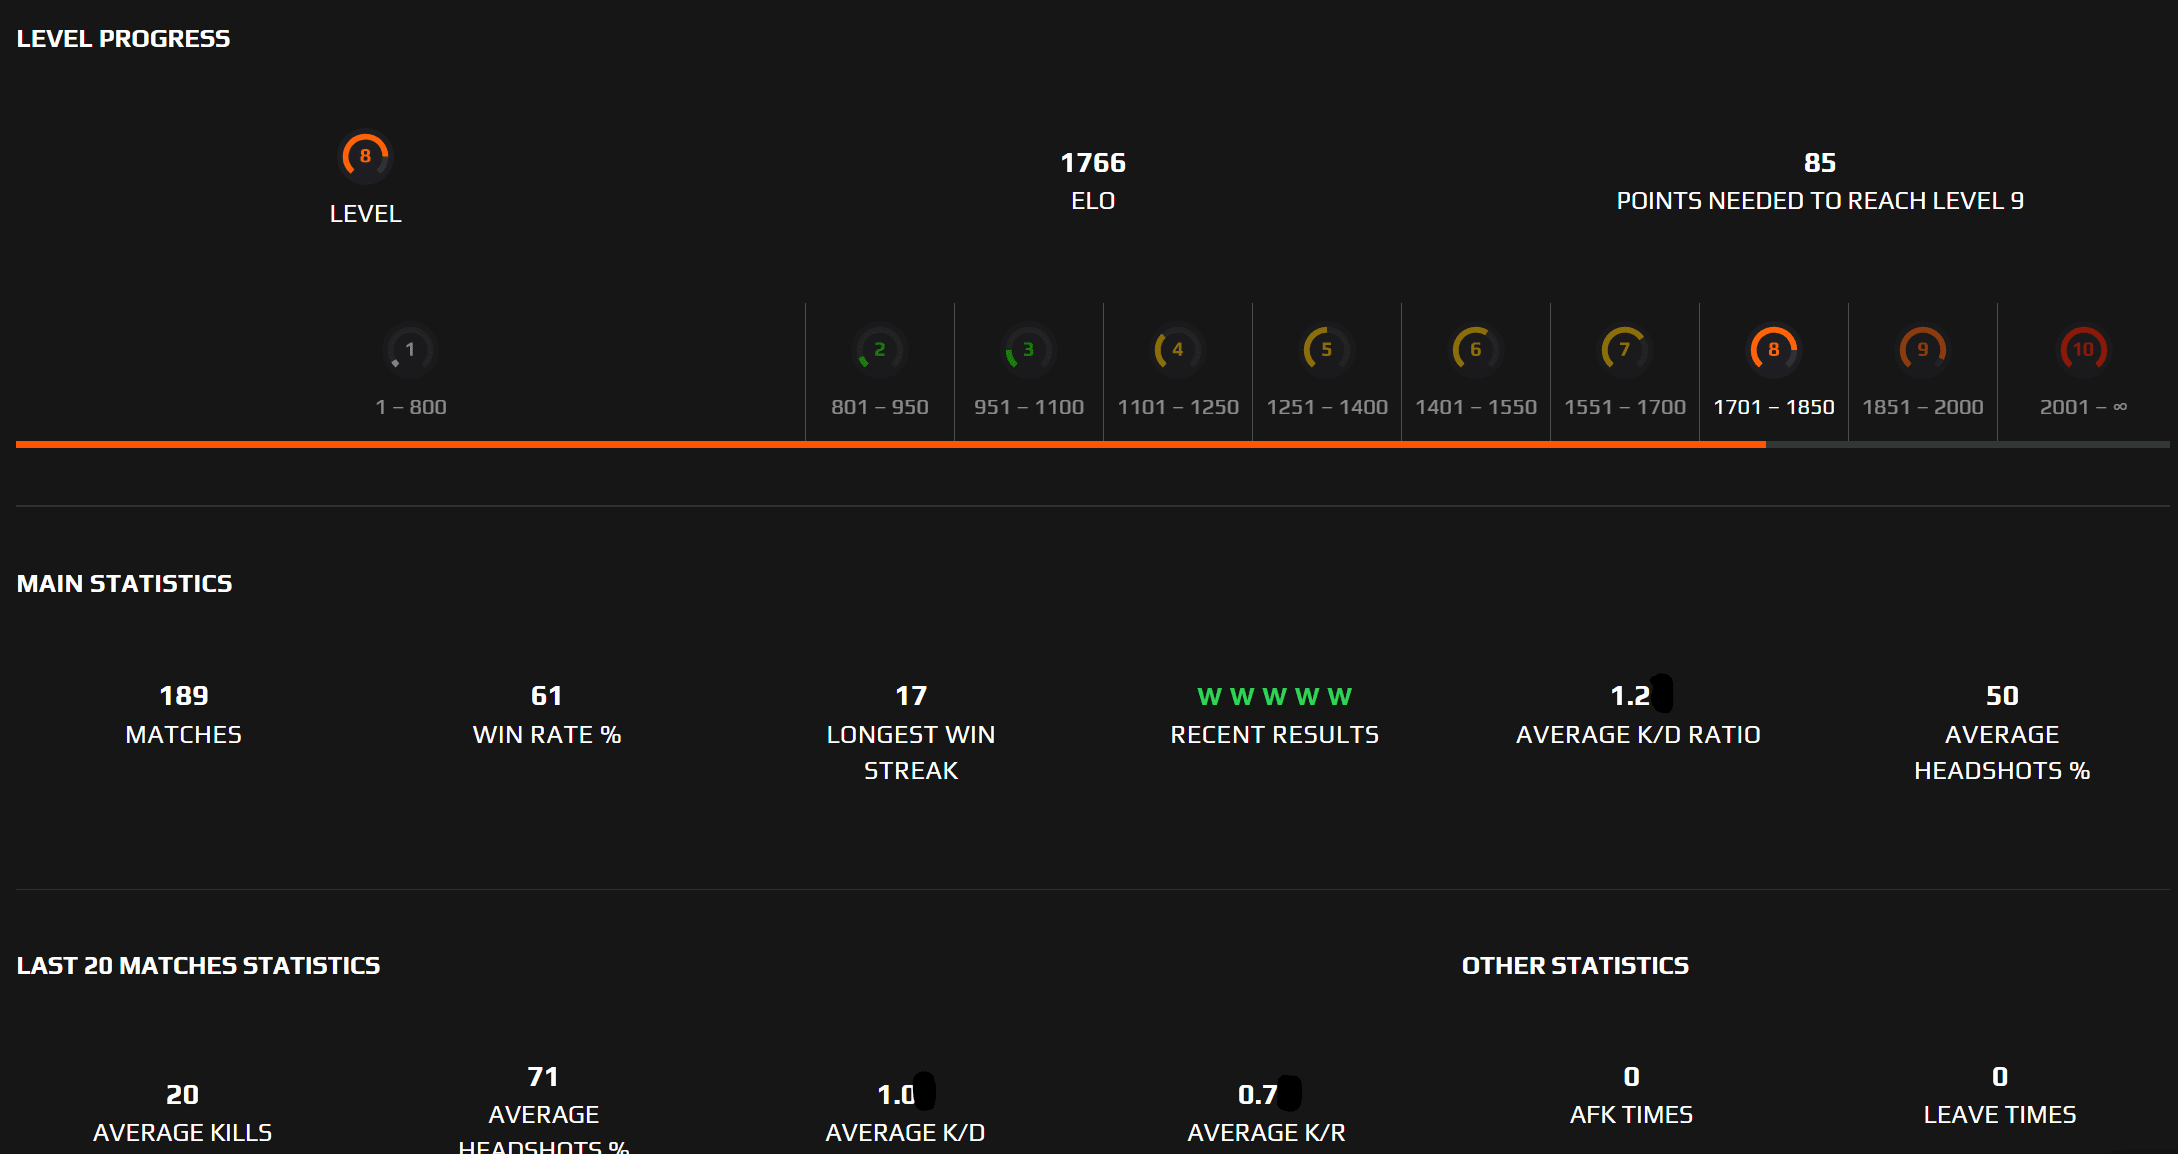Click the 189 matches count
Viewport: 2178px width, 1154px height.
click(184, 696)
